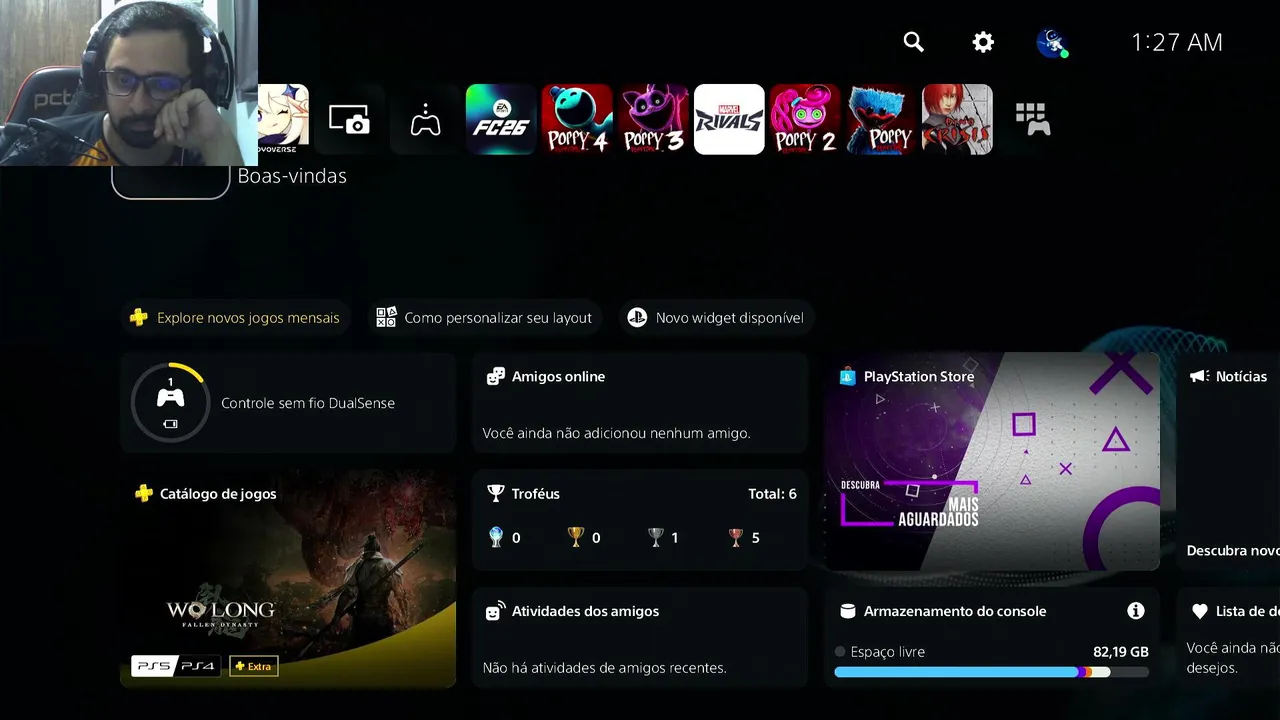
Task: Click 'Armazenamento do console' title
Action: tap(955, 611)
